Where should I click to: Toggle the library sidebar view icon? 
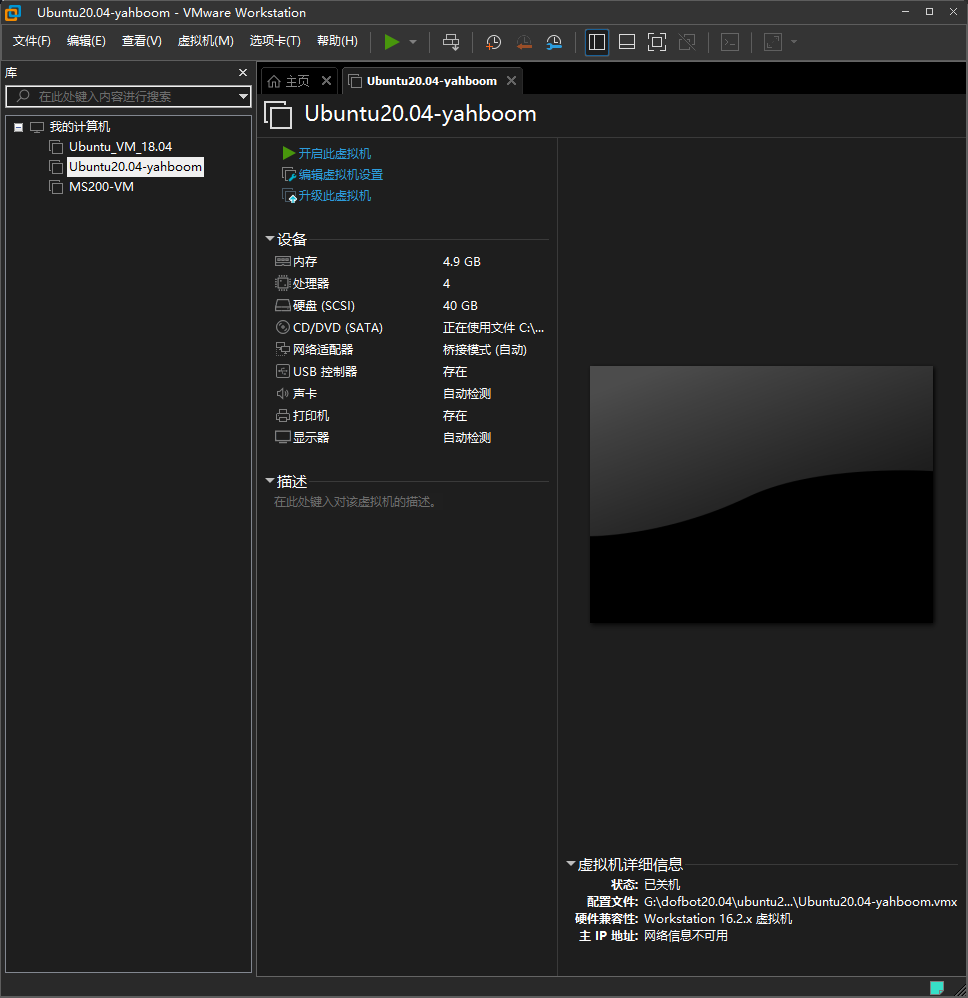[x=597, y=42]
